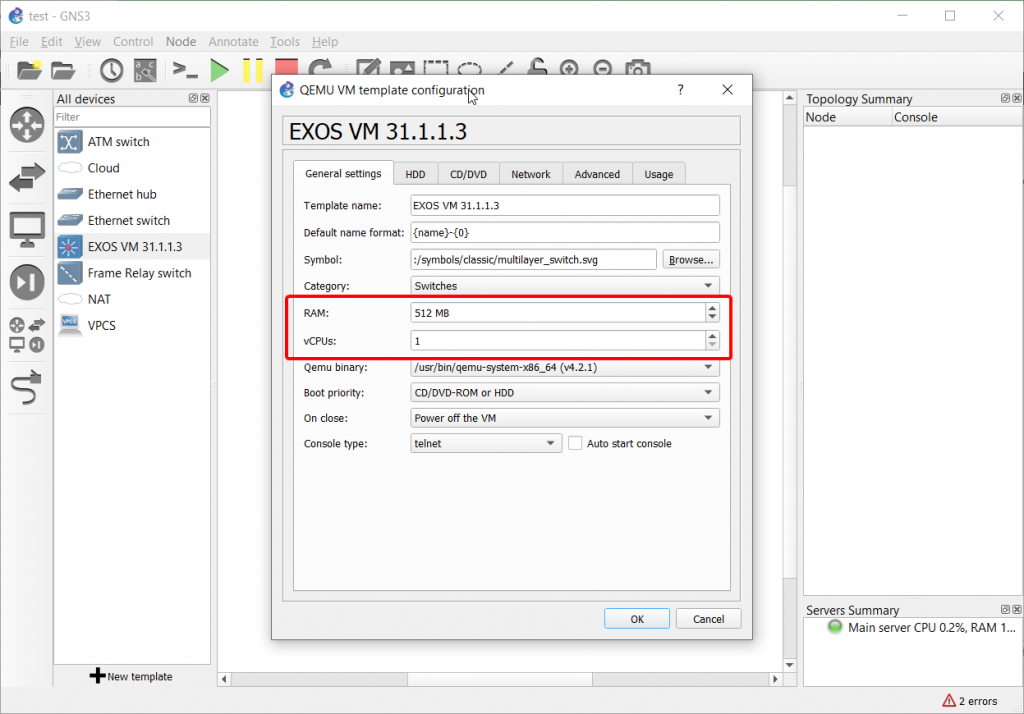The image size is (1024, 714).
Task: Open the 2 errors status indicator
Action: (970, 701)
